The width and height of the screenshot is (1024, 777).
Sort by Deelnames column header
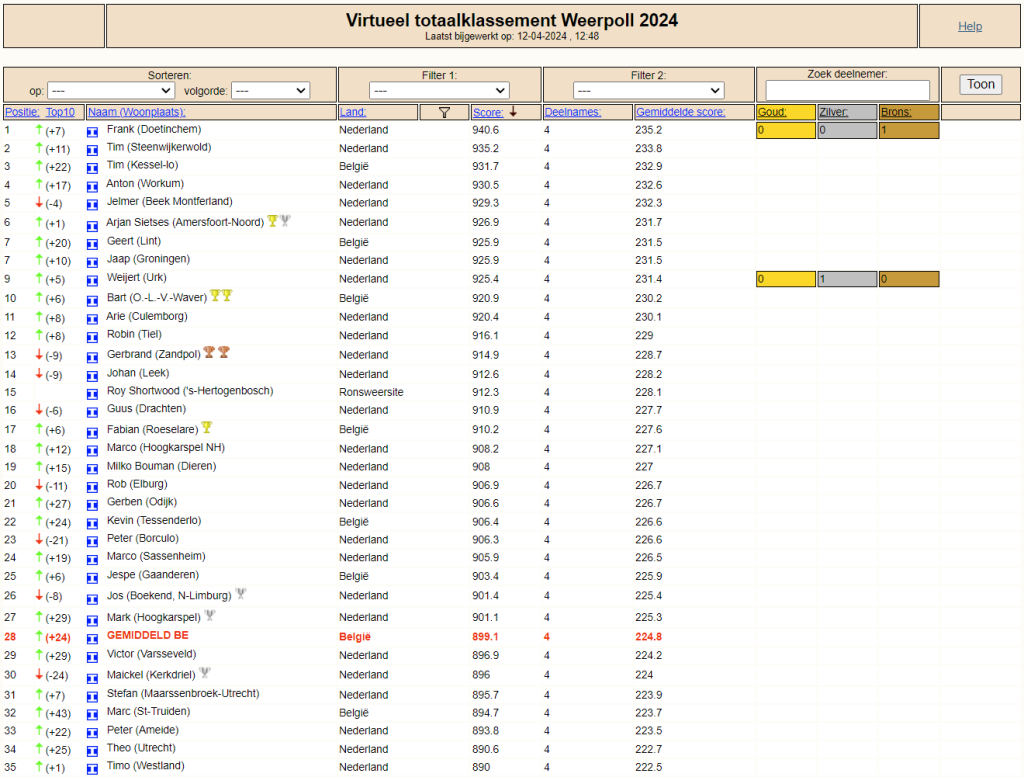[x=573, y=112]
